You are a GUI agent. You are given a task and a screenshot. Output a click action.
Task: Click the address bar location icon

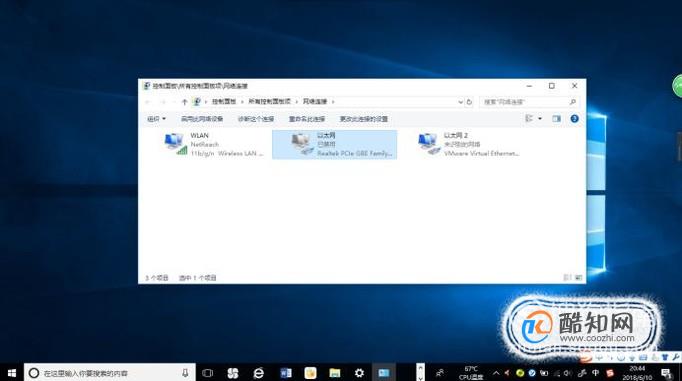pyautogui.click(x=197, y=102)
